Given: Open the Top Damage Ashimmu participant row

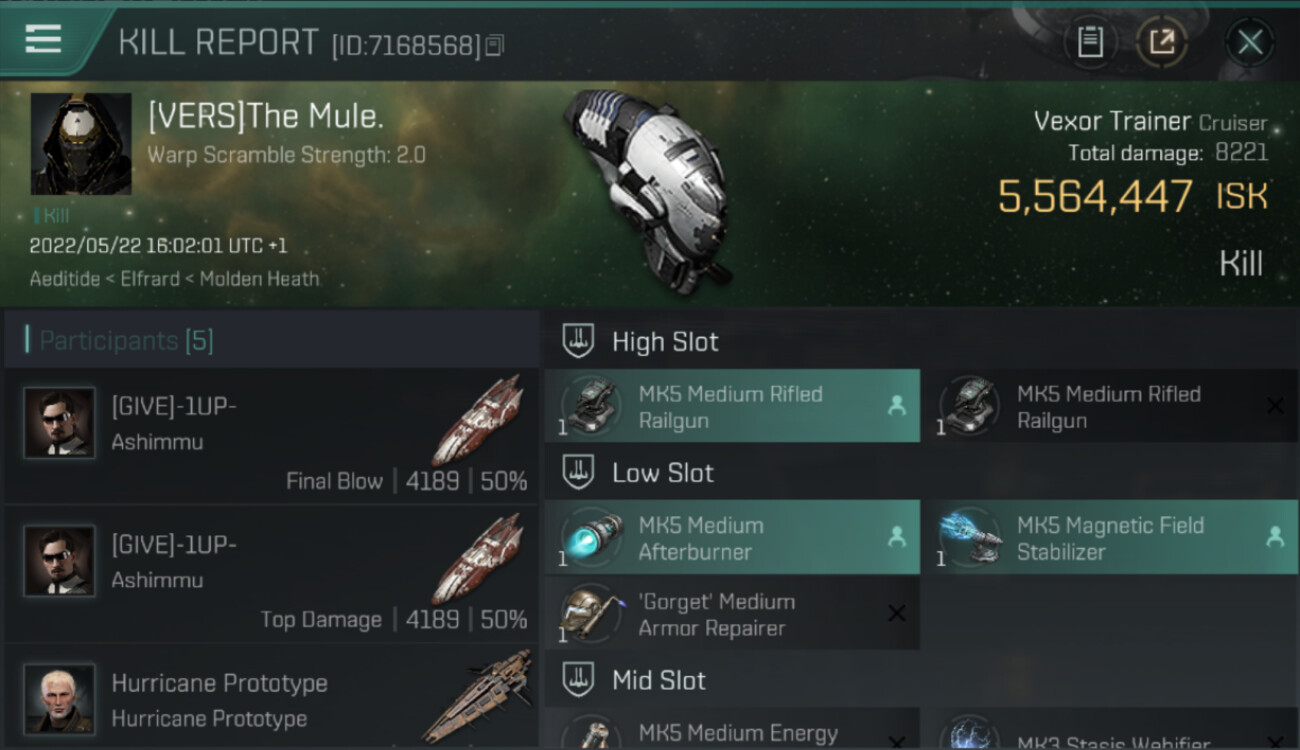Looking at the screenshot, I should 271,574.
